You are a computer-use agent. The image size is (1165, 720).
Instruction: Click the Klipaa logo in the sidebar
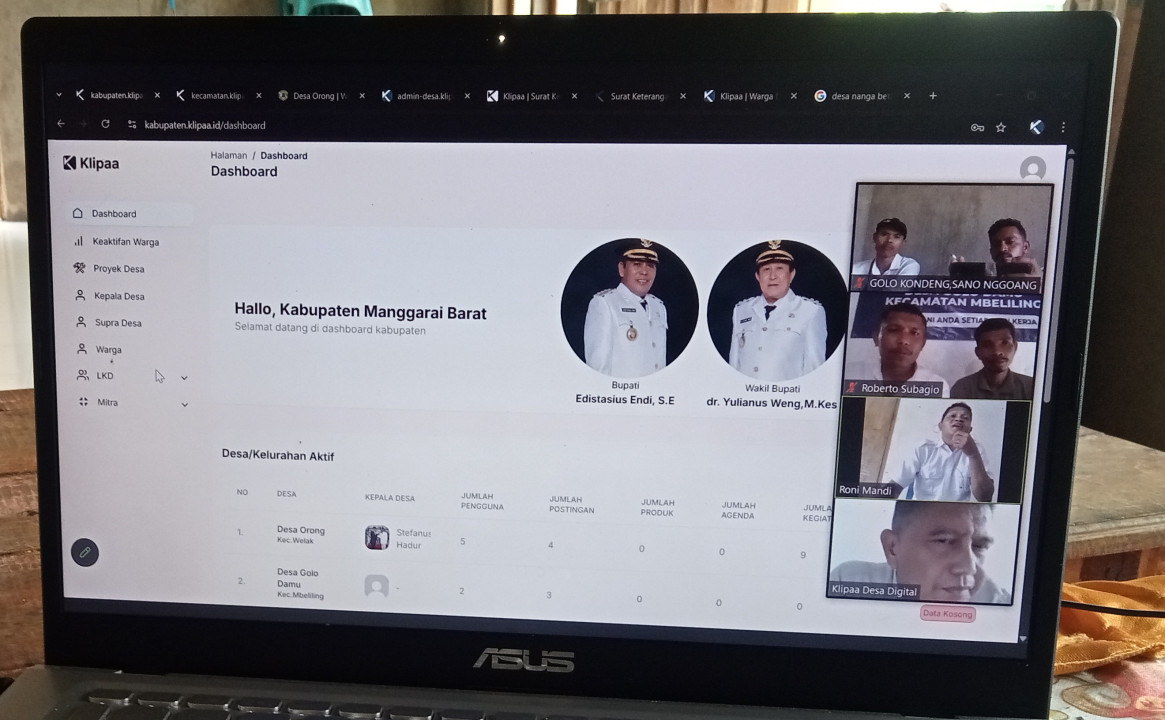click(x=91, y=163)
